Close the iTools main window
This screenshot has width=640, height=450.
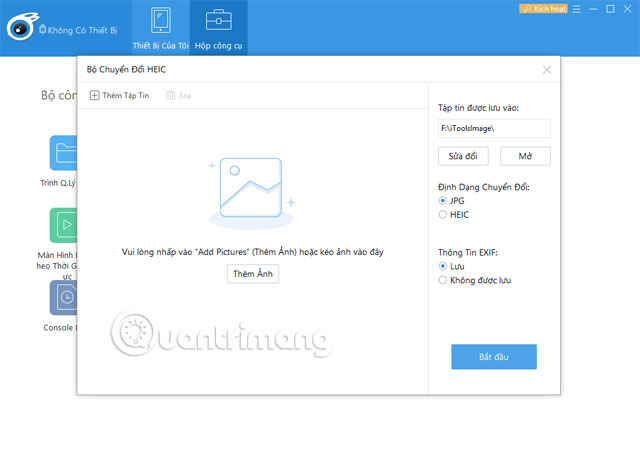pos(627,9)
